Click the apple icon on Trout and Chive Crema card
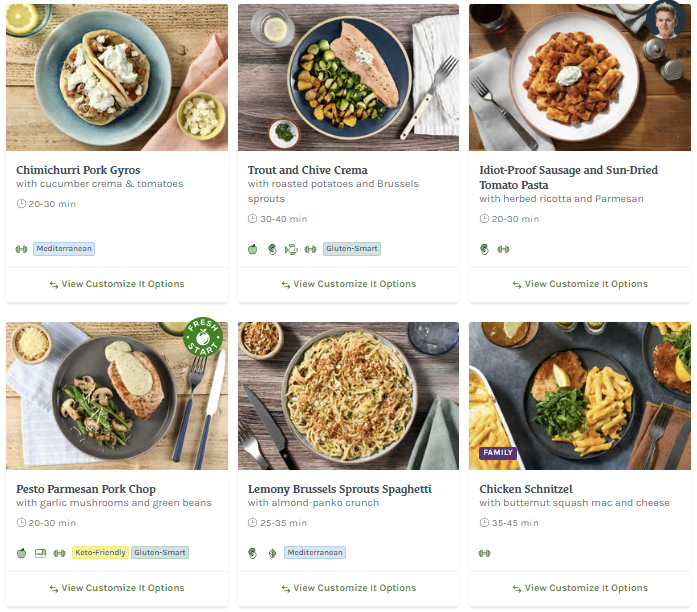 click(x=253, y=249)
